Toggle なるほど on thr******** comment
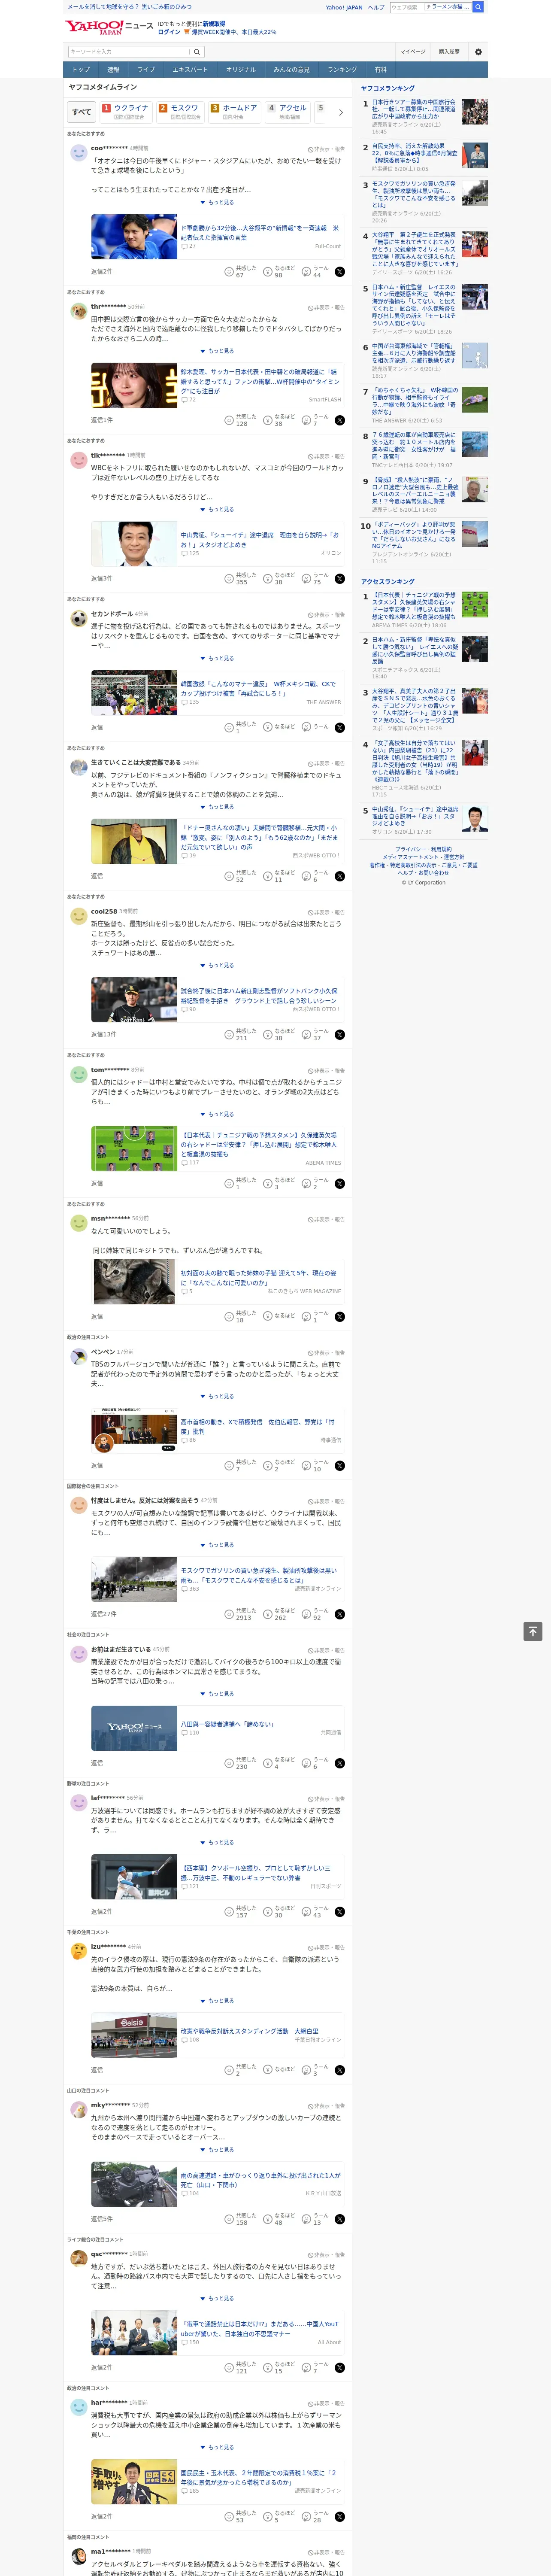Viewport: 551px width, 2576px height. point(280,420)
